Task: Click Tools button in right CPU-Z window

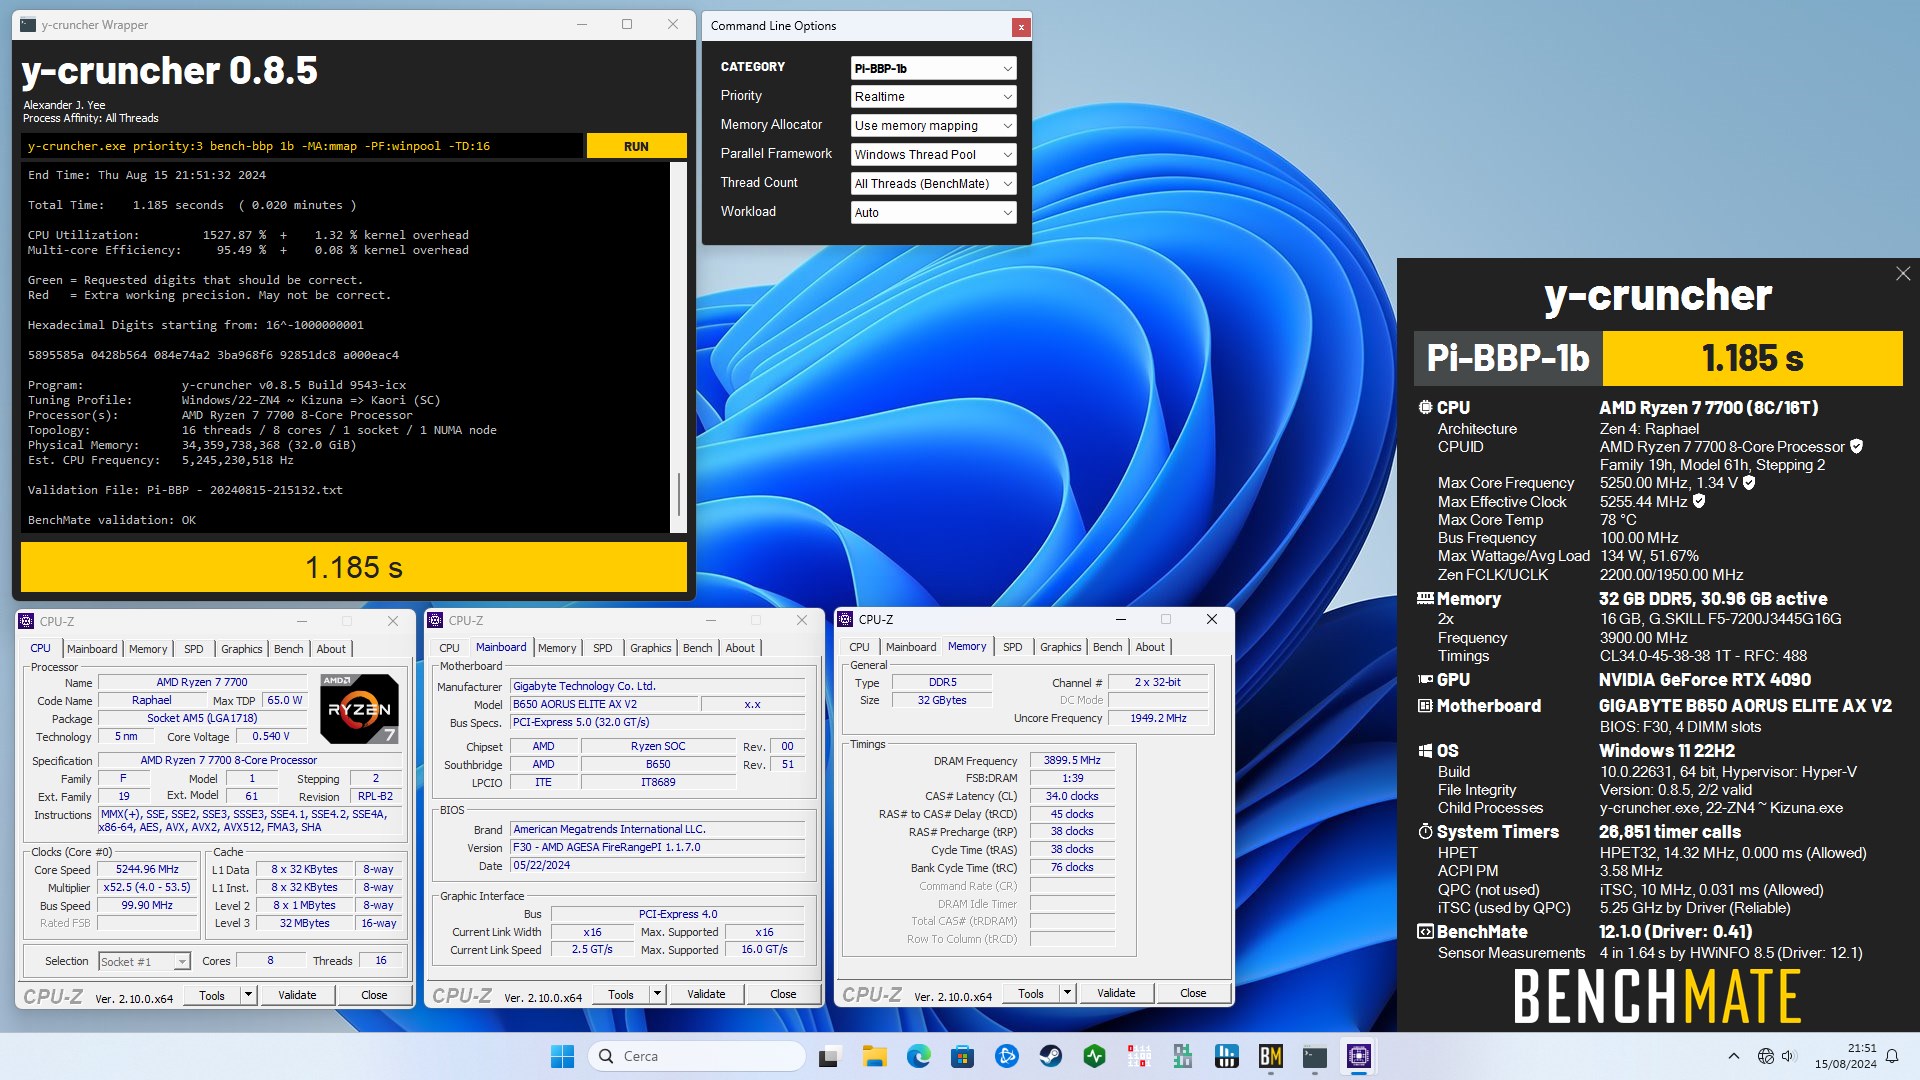Action: pos(1030,992)
